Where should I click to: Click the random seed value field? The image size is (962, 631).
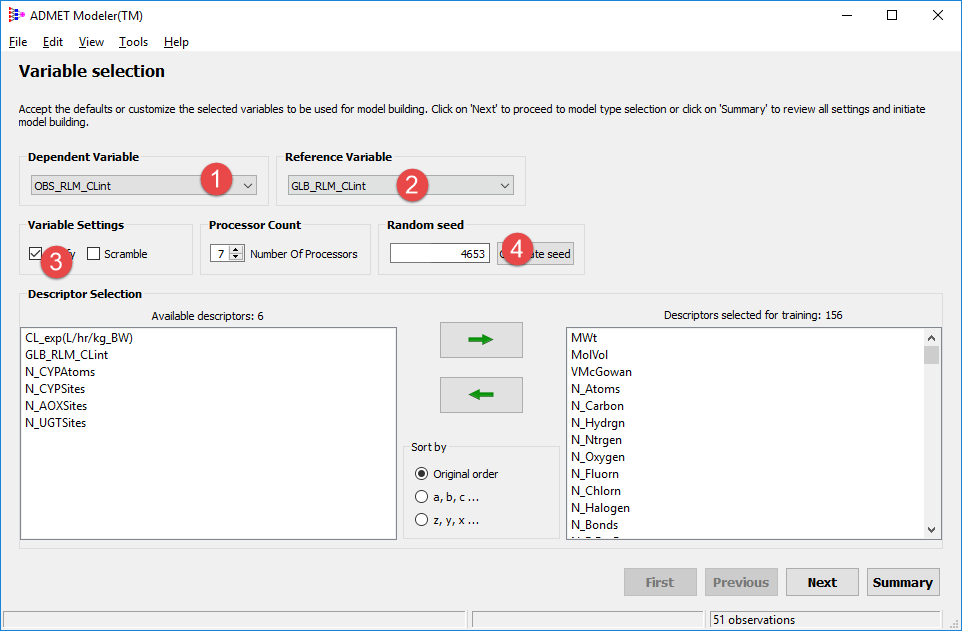point(440,254)
